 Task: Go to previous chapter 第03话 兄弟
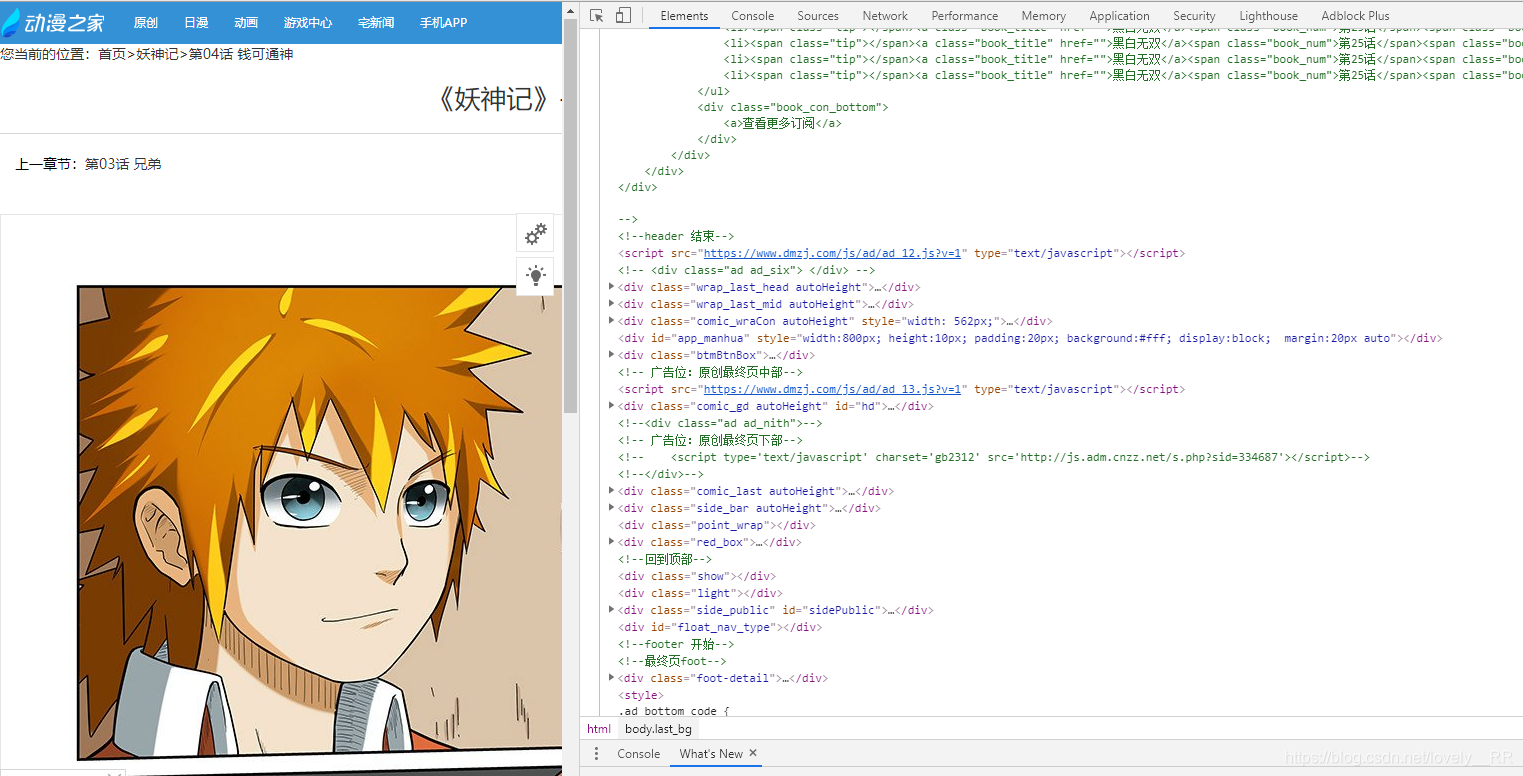coord(123,164)
